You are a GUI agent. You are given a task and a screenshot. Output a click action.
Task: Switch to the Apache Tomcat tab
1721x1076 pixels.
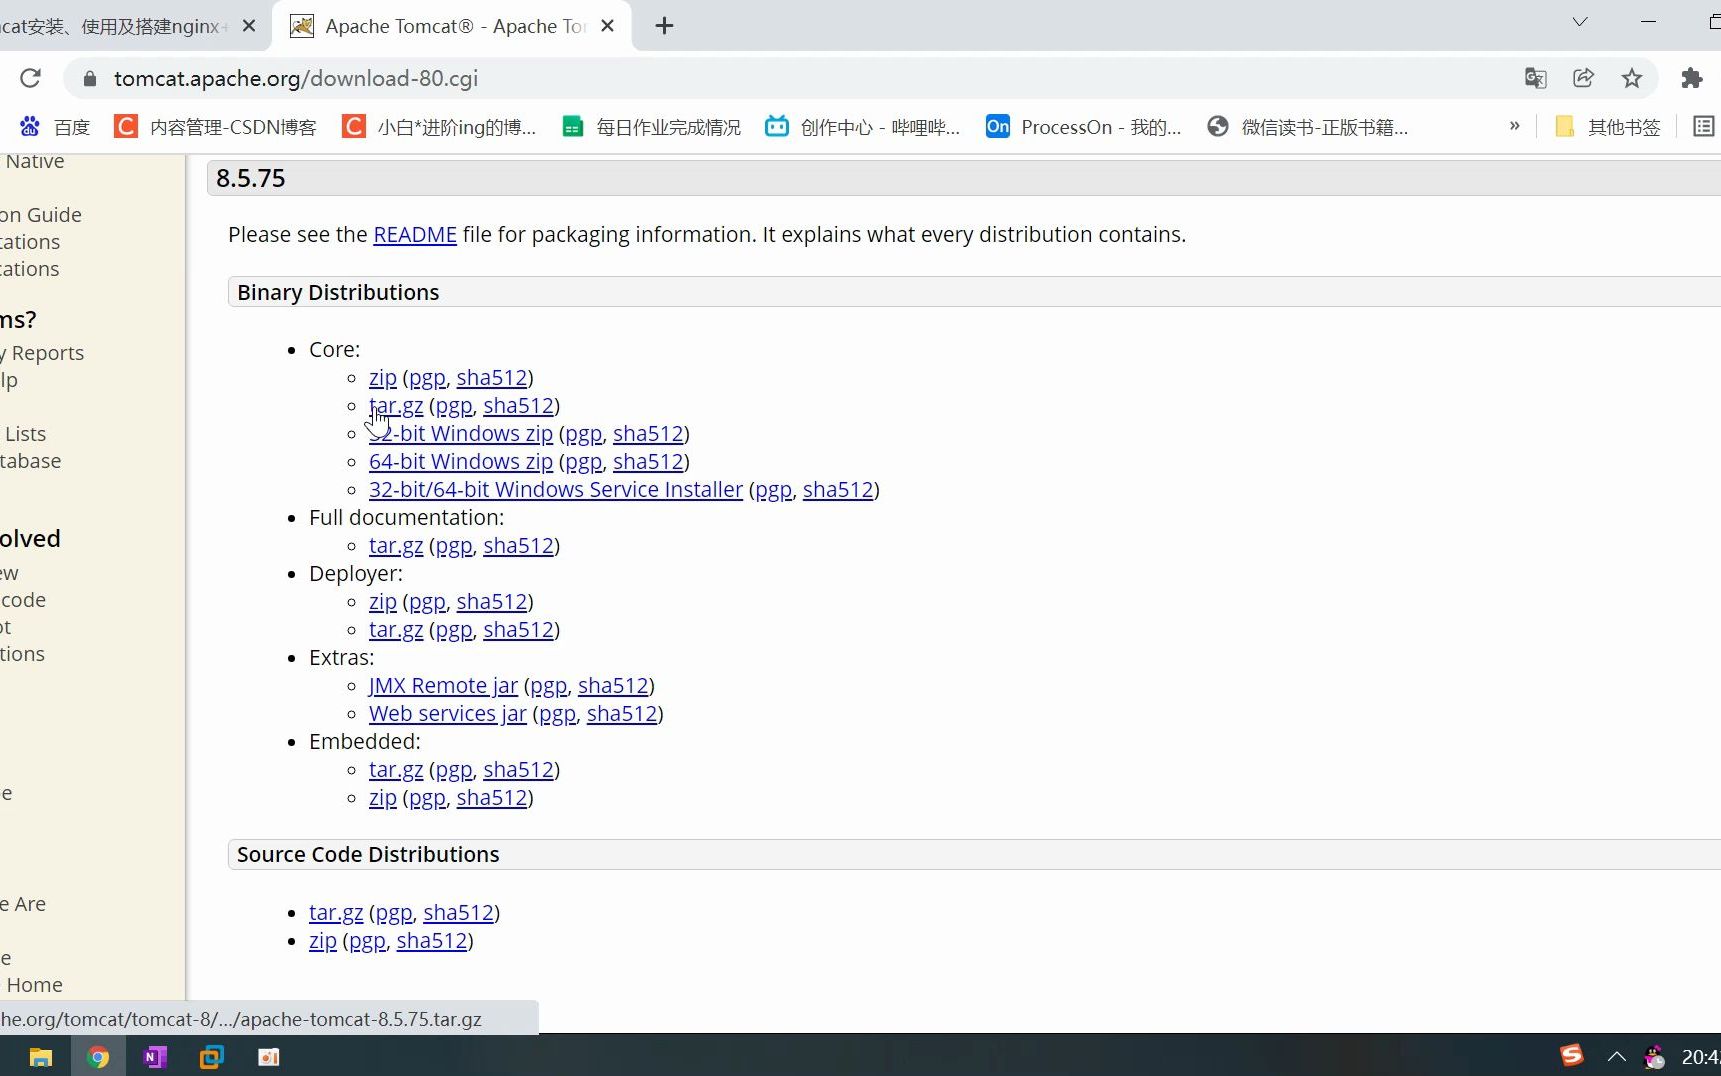450,26
